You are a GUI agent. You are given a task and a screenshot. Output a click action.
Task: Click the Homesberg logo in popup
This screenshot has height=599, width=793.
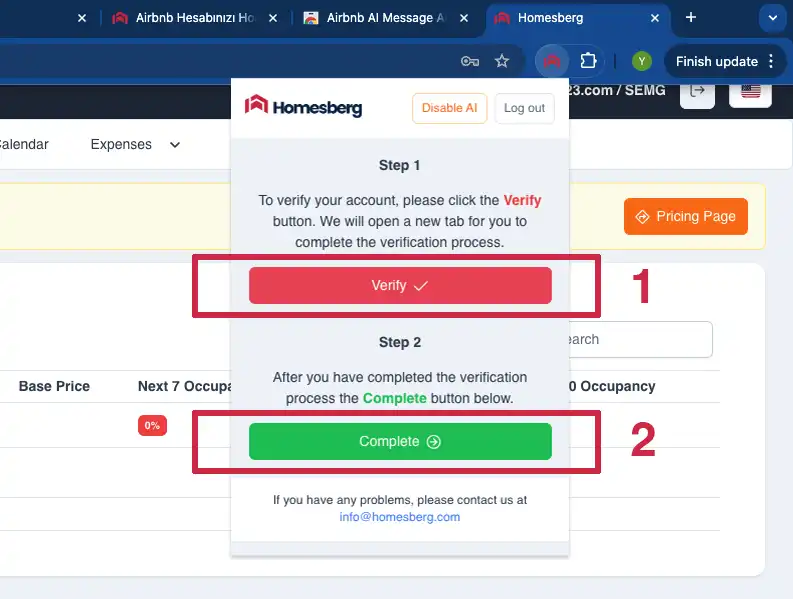(304, 108)
